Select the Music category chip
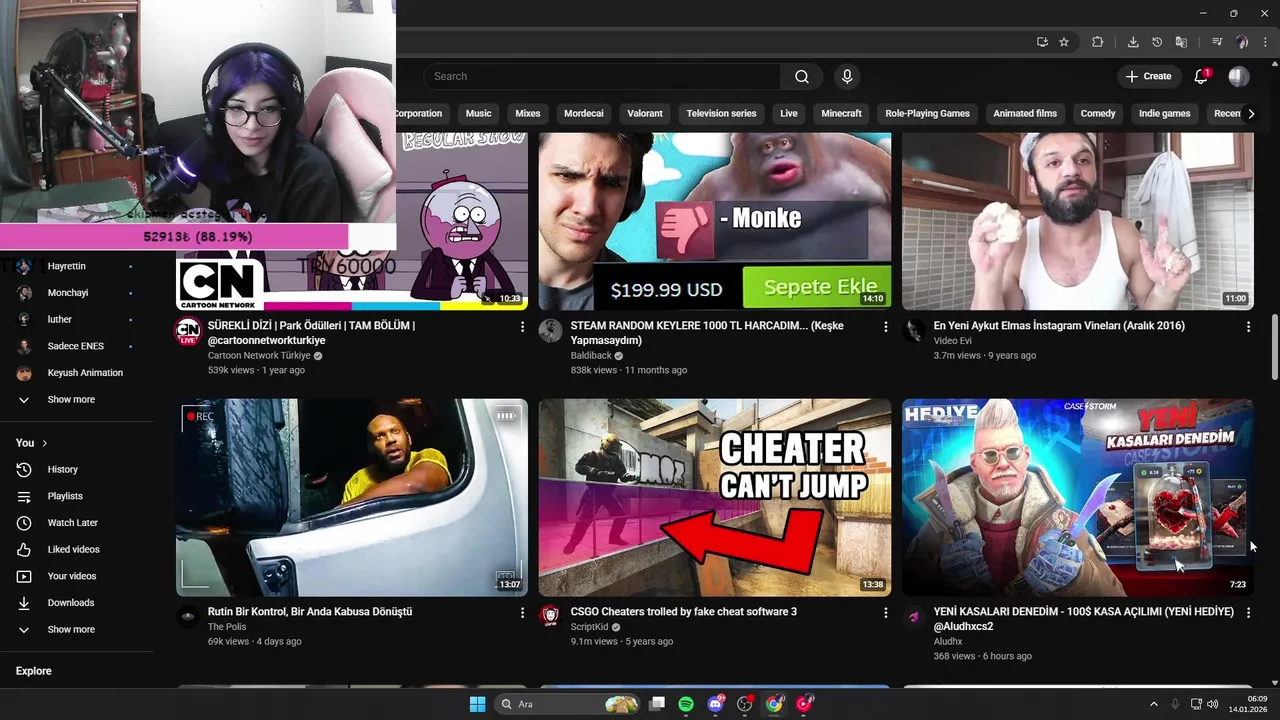Screen dimensions: 1280x720 point(478,114)
